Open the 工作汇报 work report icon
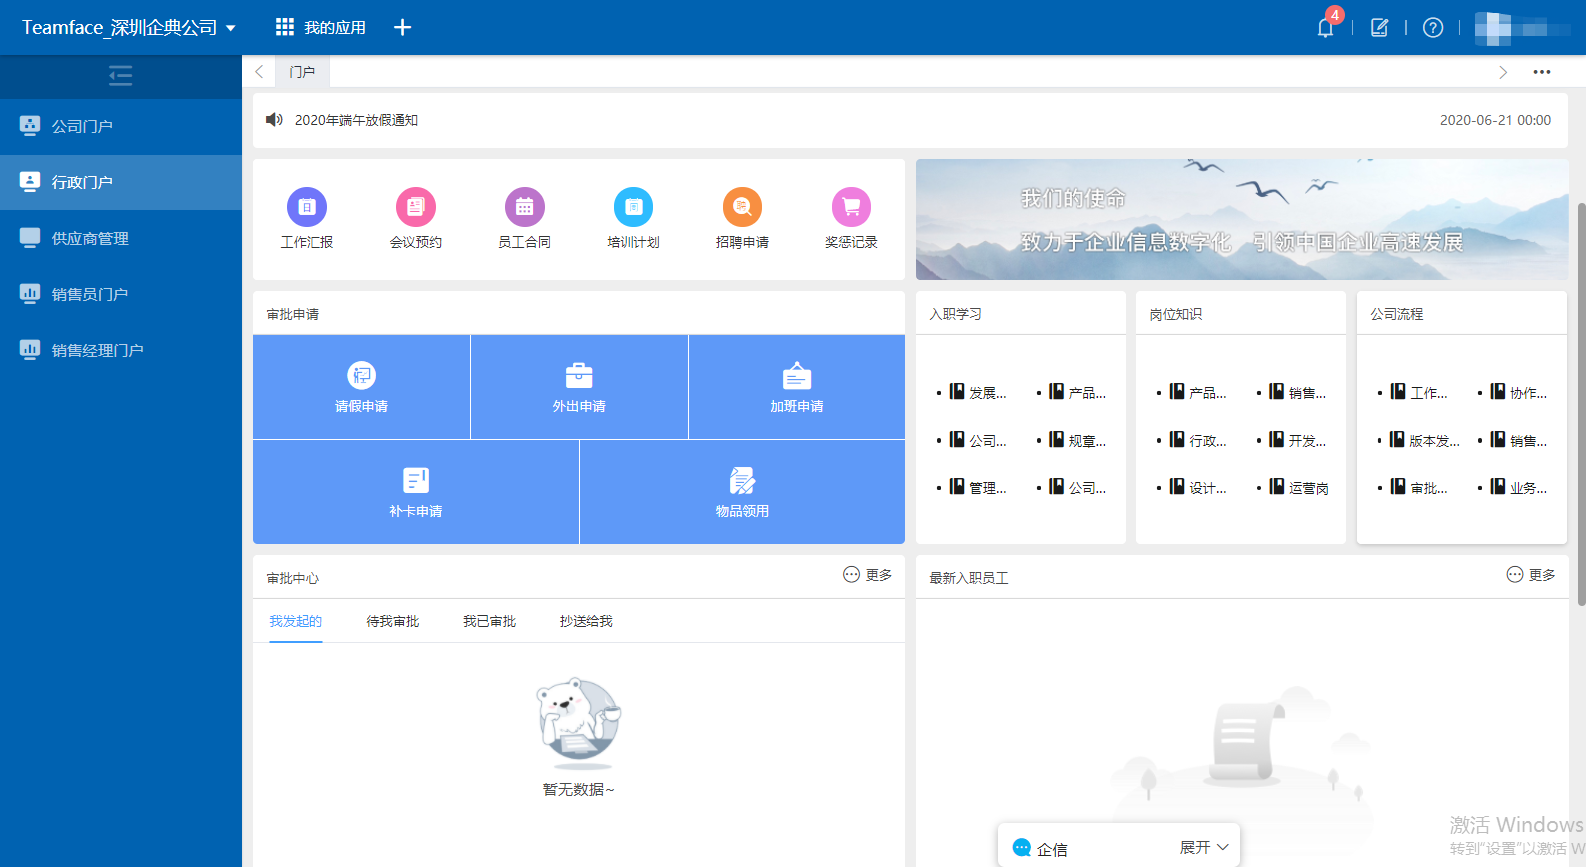 pos(307,208)
